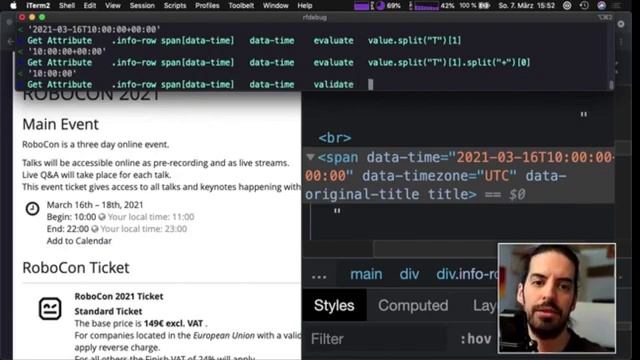Viewport: 640px width, 360px height.
Task: Zoom the iTerm2 window with green button
Action: (x=42, y=17)
